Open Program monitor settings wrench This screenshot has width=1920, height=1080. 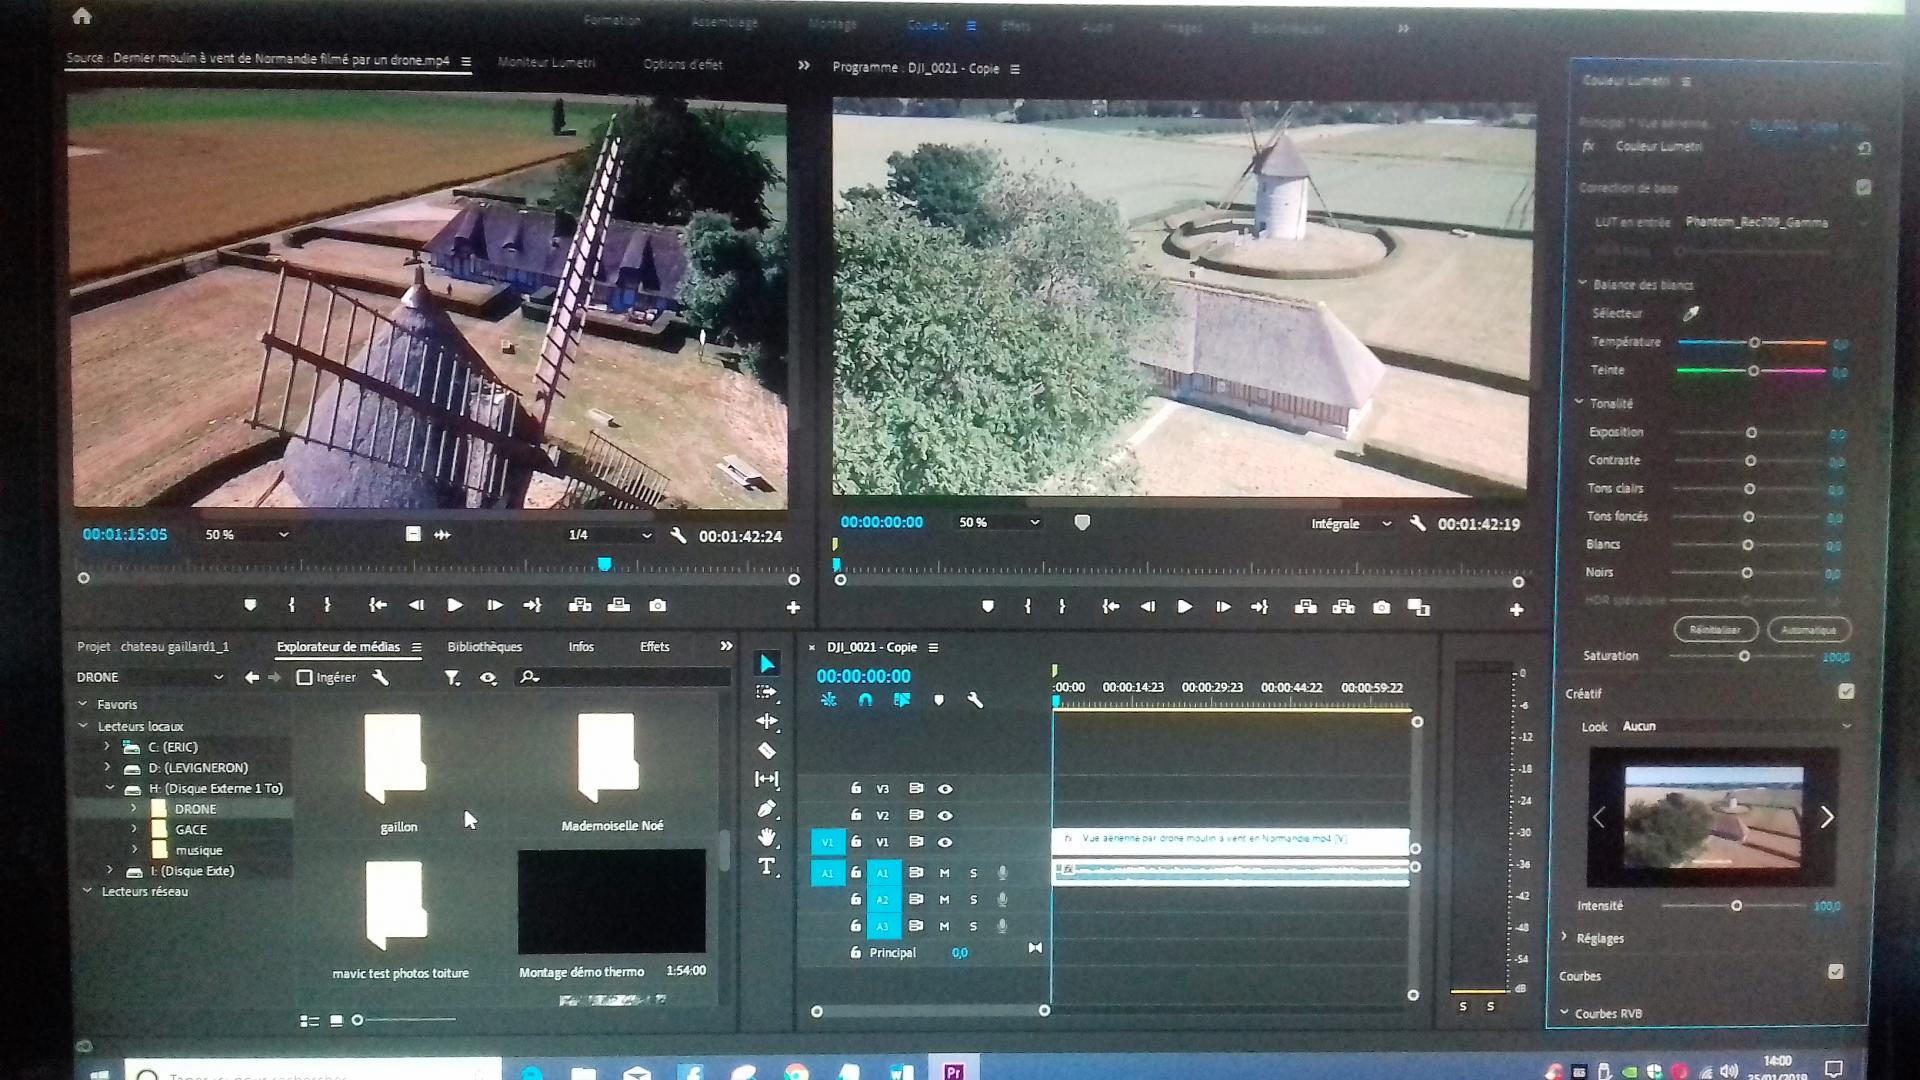coord(1417,523)
